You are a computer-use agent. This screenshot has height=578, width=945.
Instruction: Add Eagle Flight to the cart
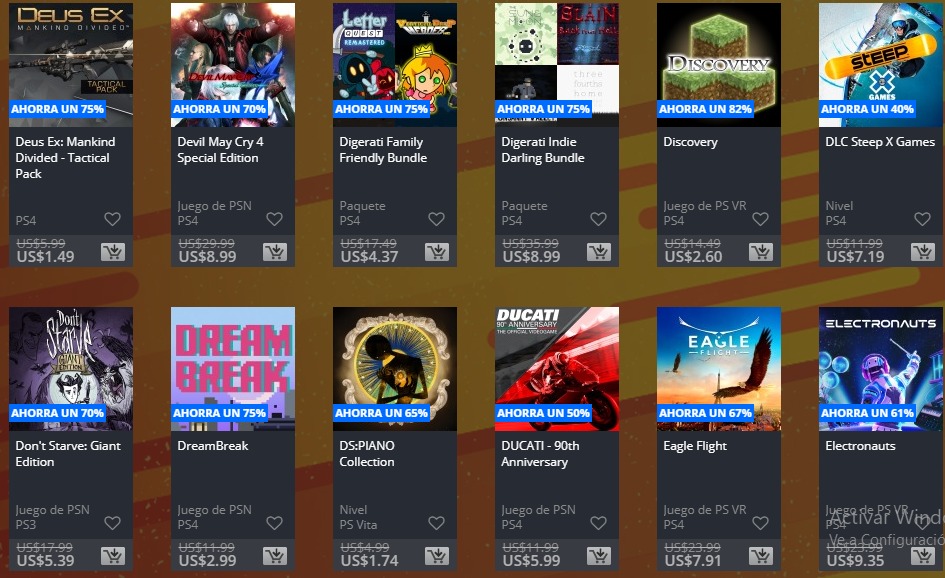coord(761,556)
